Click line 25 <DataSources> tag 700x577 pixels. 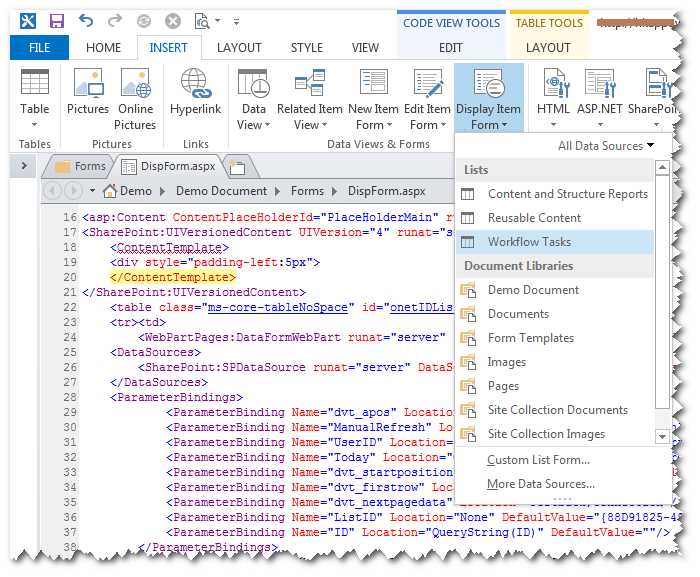click(155, 352)
